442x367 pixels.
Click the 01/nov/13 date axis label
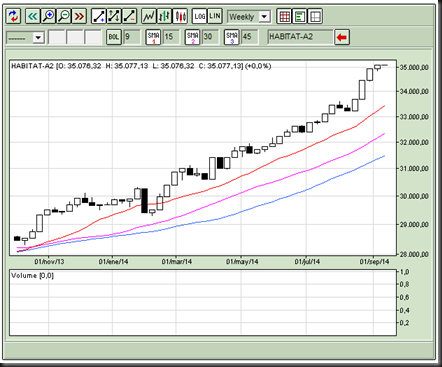point(49,262)
